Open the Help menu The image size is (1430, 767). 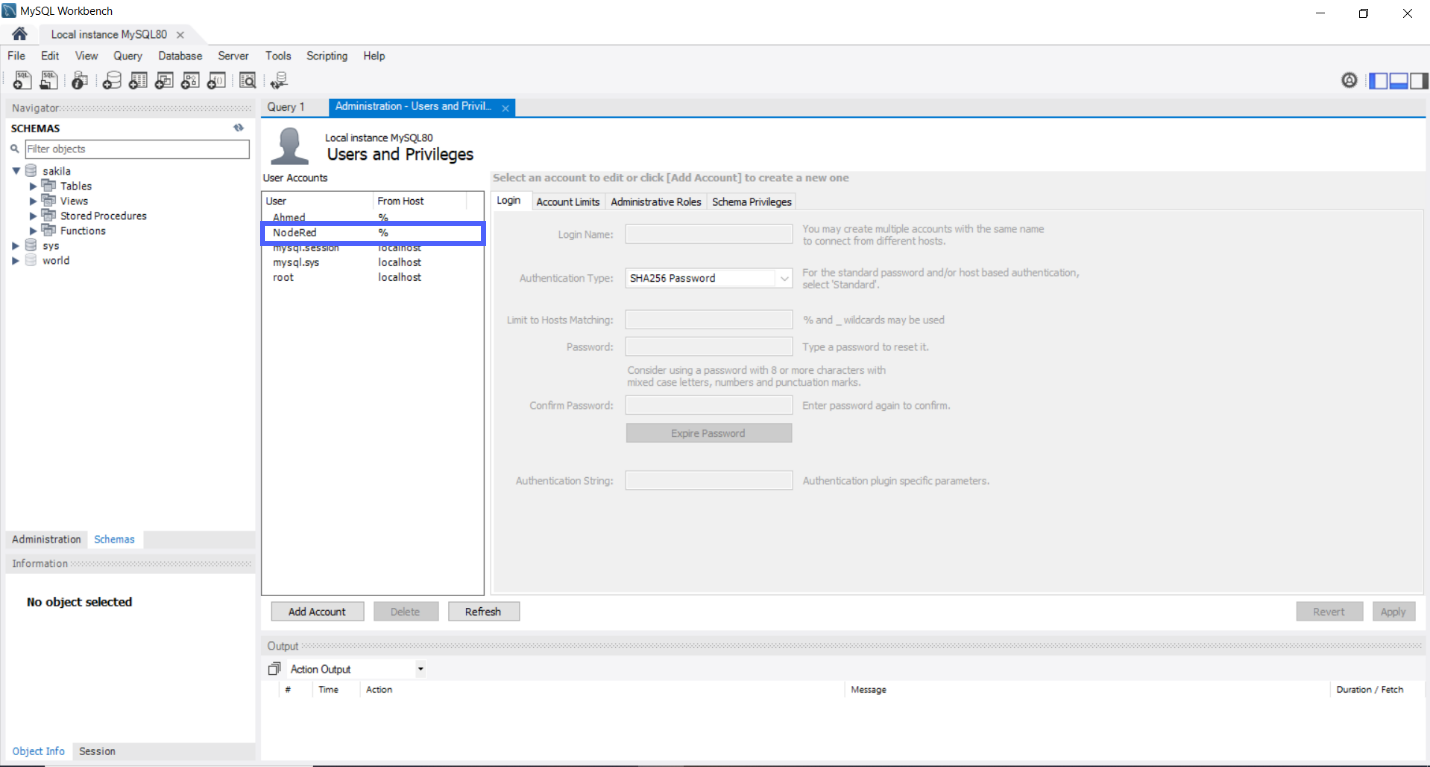pos(374,56)
